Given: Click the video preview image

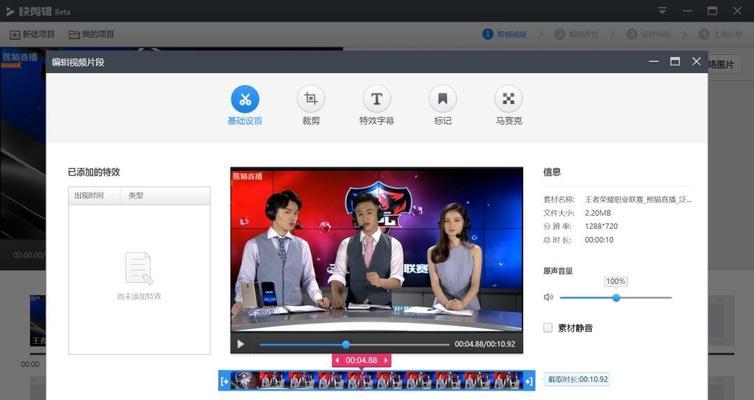Looking at the screenshot, I should click(377, 249).
